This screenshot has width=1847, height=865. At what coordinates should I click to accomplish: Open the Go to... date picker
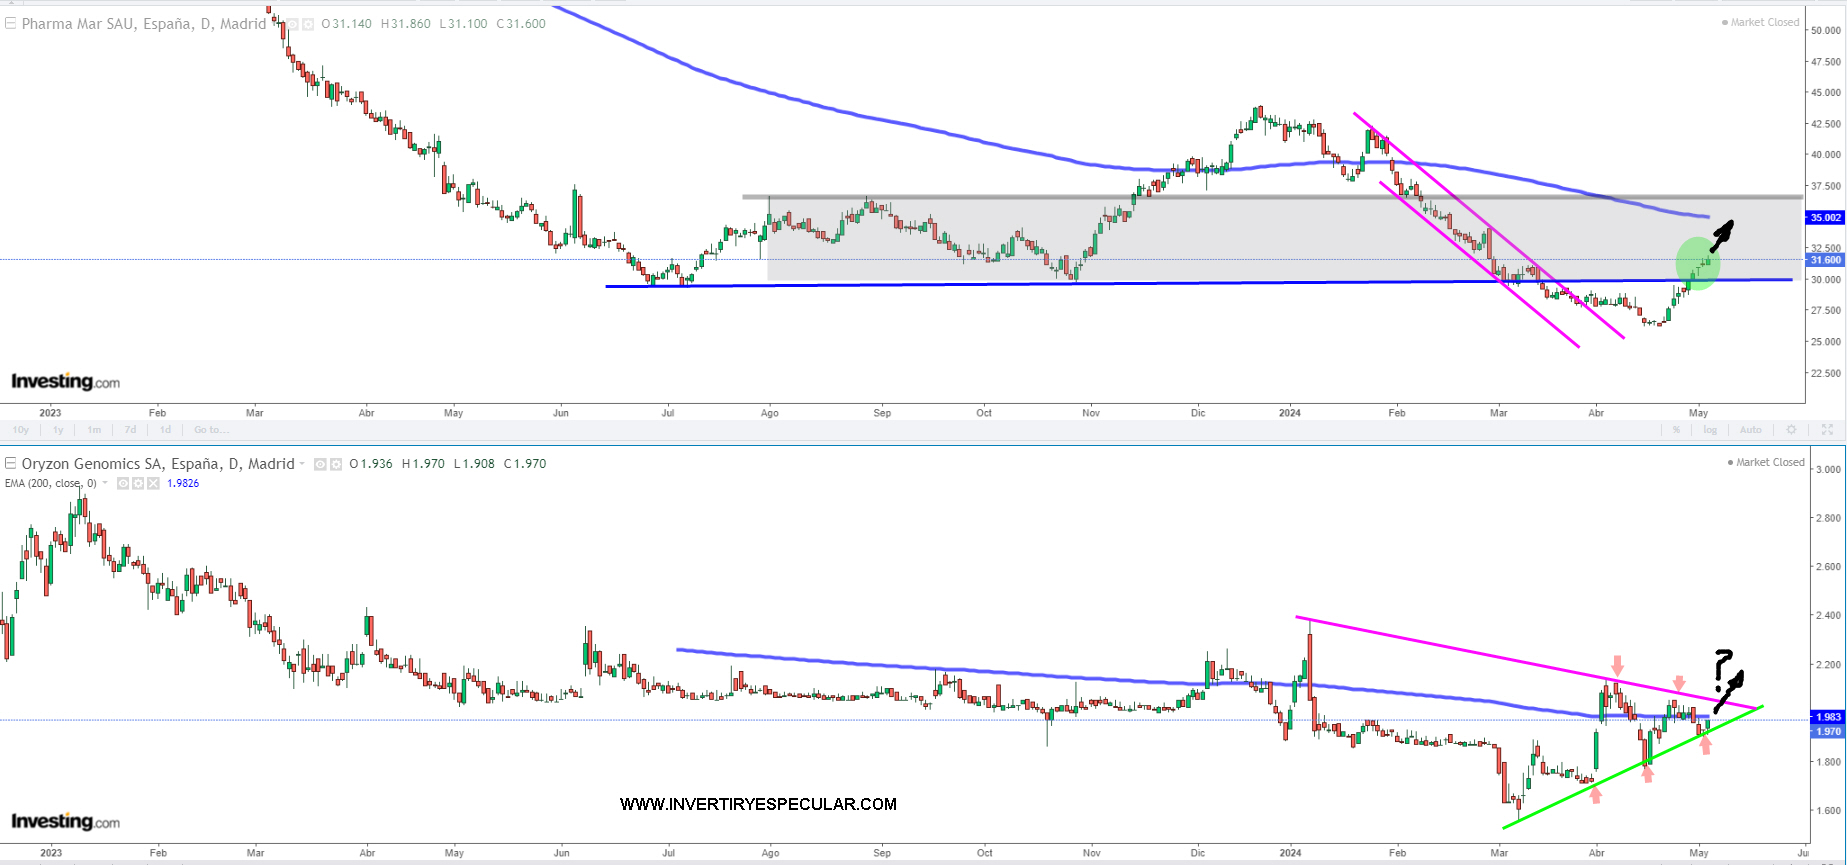[x=211, y=430]
